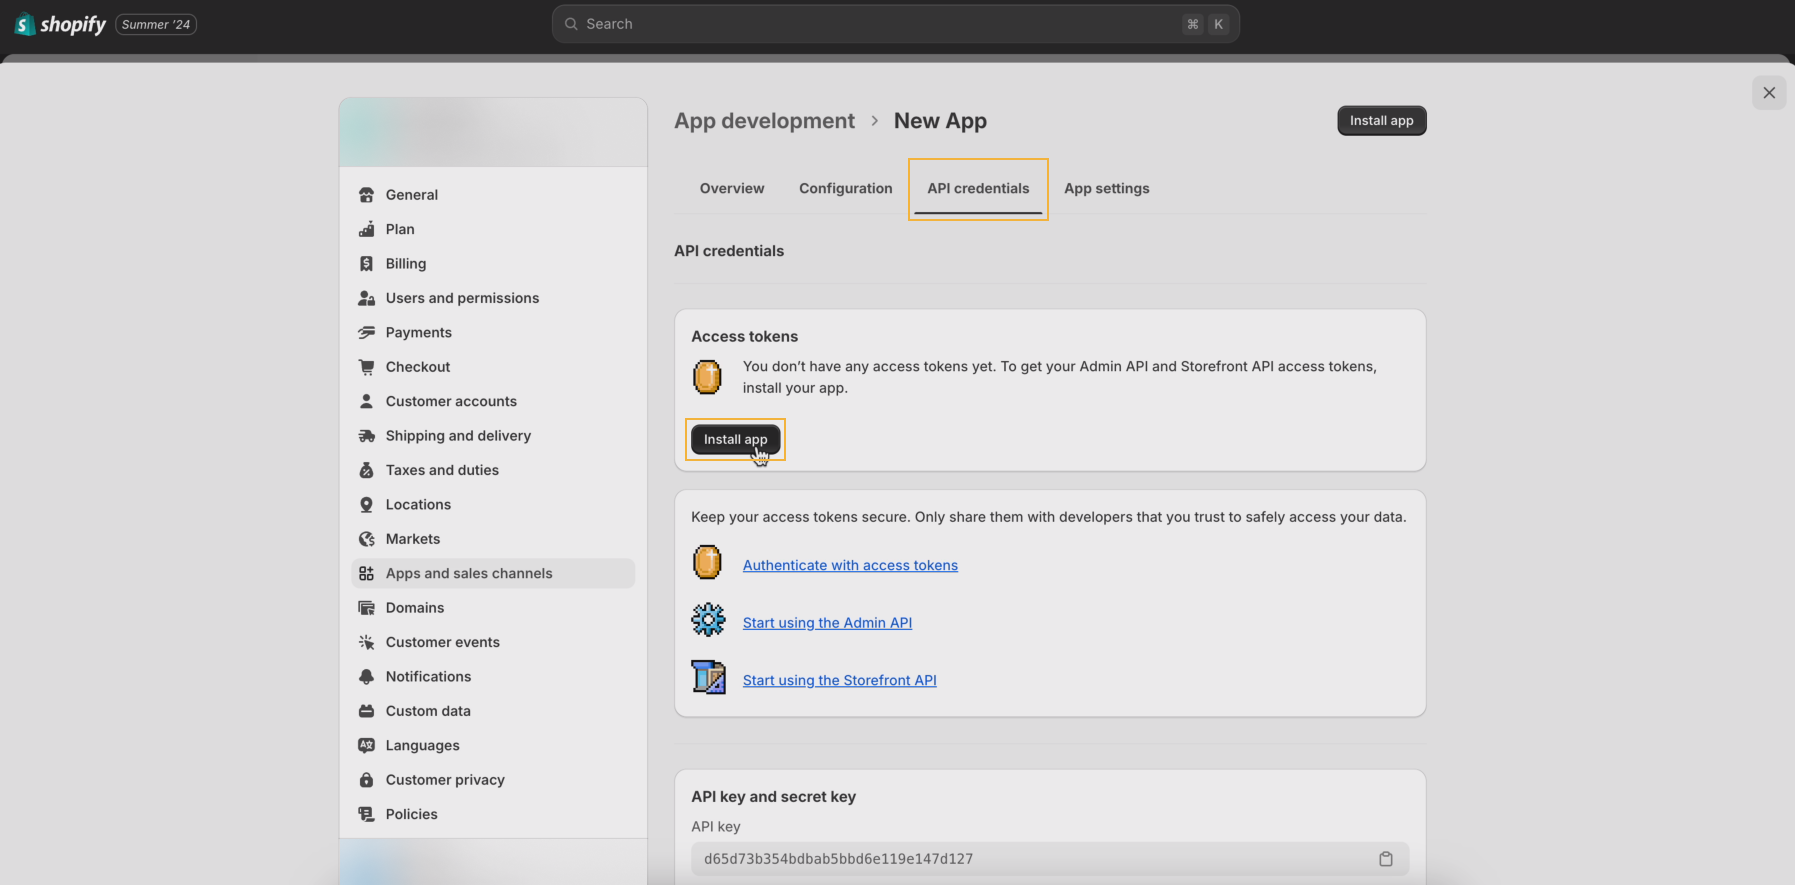This screenshot has width=1795, height=885.
Task: Click the magnifier icon in the search bar
Action: (x=571, y=24)
